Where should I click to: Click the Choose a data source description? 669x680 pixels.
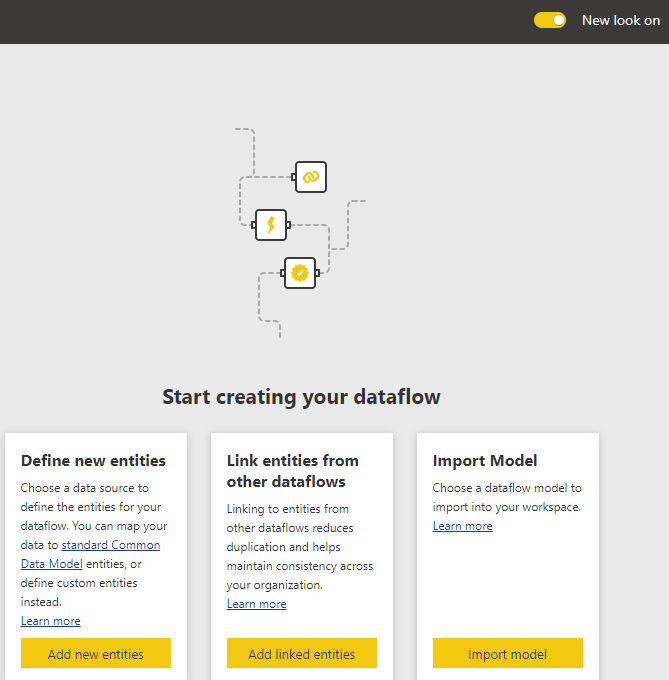click(94, 545)
